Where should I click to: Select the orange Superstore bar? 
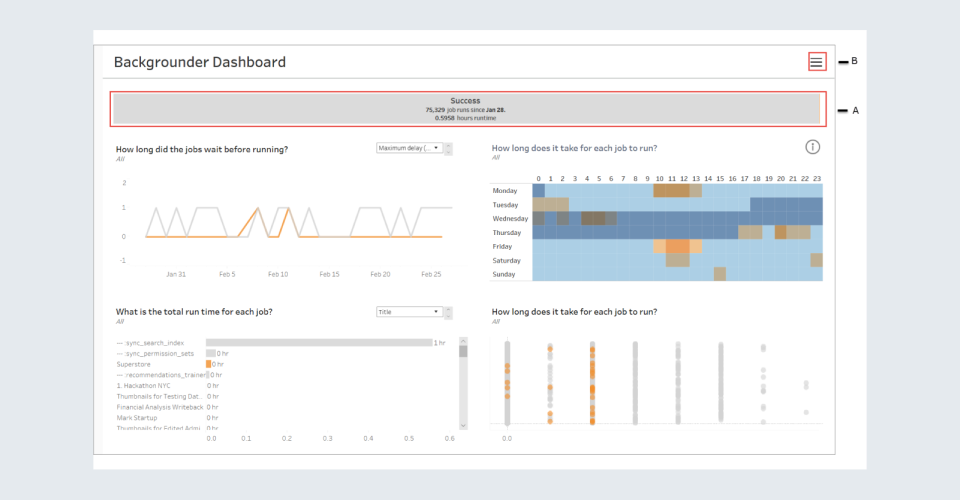209,364
